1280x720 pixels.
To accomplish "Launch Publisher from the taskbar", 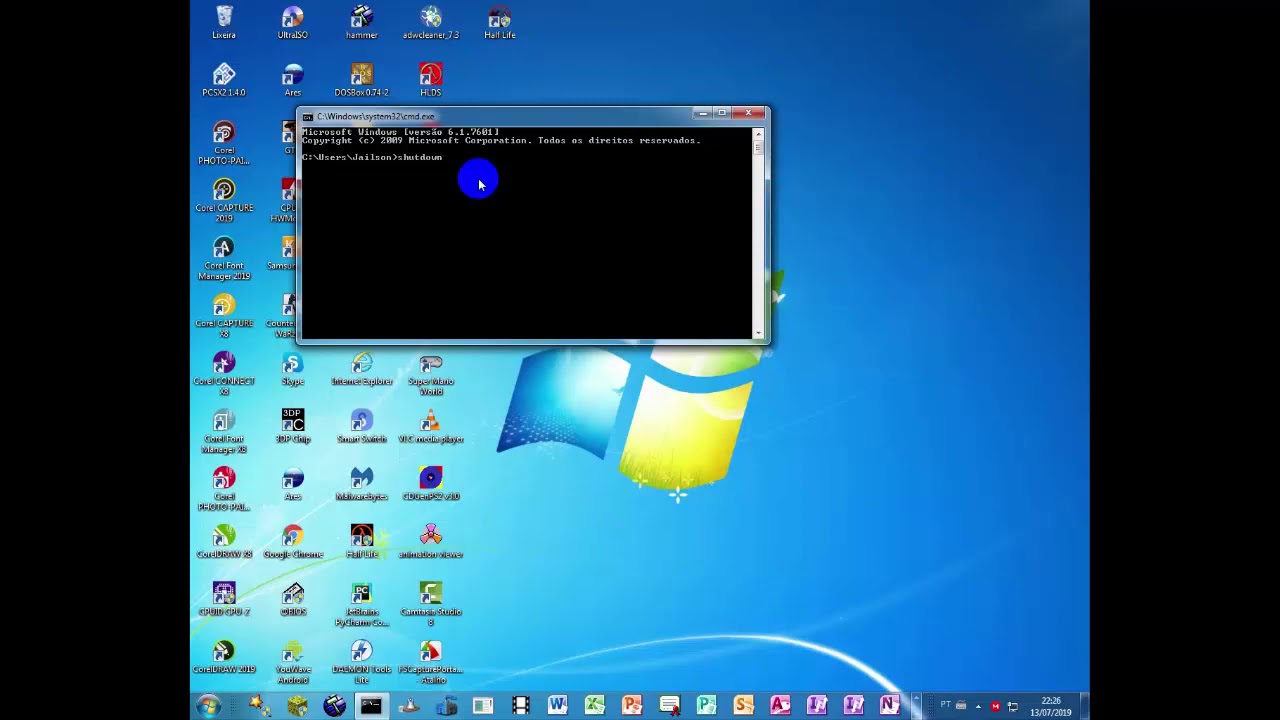I will [x=706, y=706].
